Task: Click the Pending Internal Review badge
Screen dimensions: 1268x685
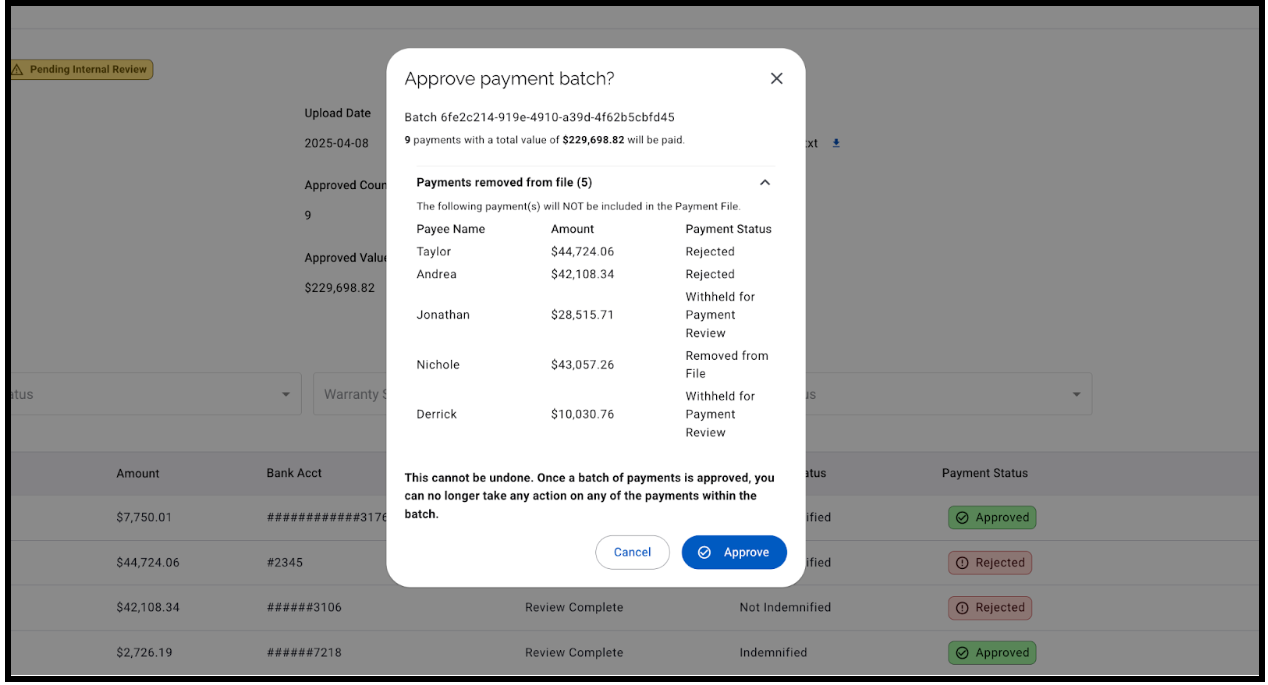Action: (80, 70)
